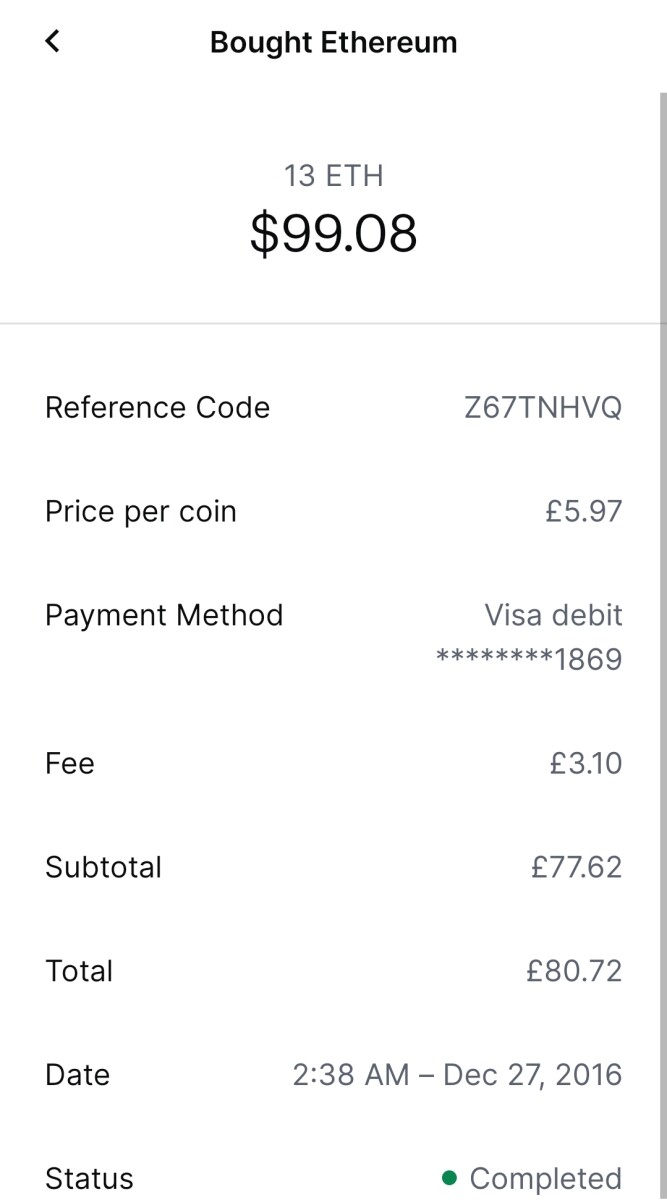Tap reference code Z67TNHVQ
This screenshot has height=1200, width=667.
coord(542,407)
